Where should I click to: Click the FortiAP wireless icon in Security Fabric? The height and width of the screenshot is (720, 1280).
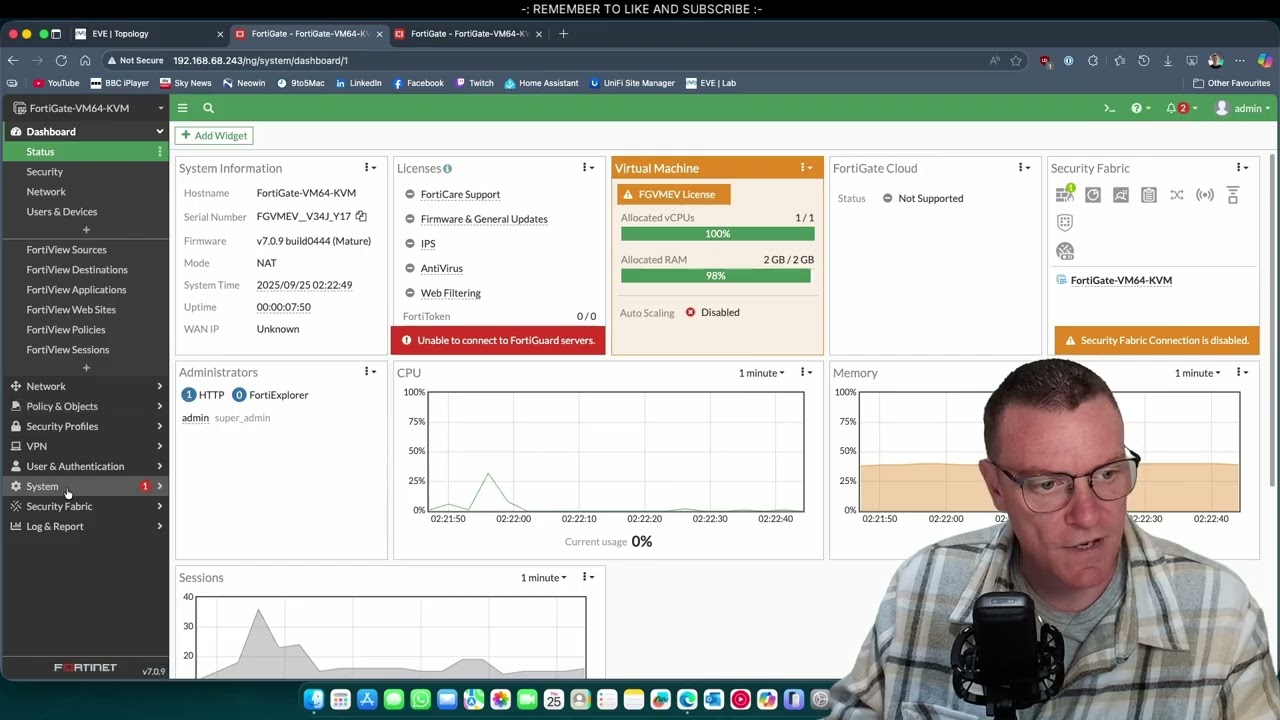[1205, 195]
